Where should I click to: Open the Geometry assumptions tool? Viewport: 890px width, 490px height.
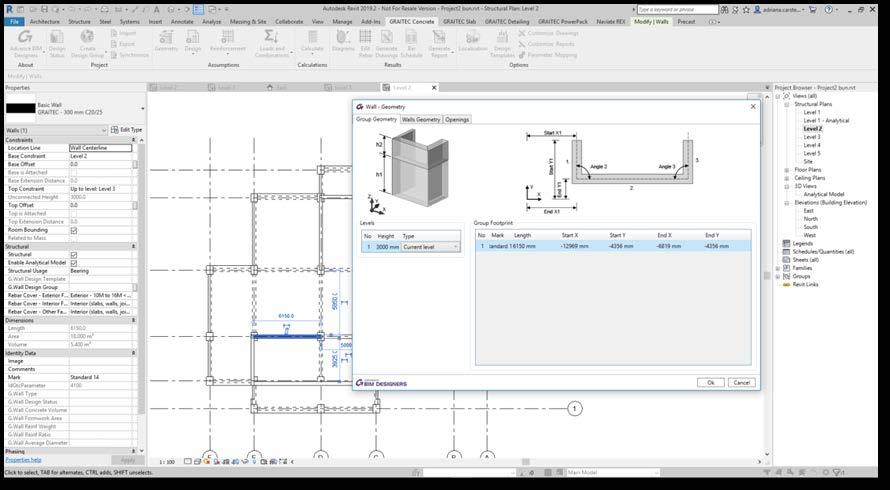[x=166, y=42]
